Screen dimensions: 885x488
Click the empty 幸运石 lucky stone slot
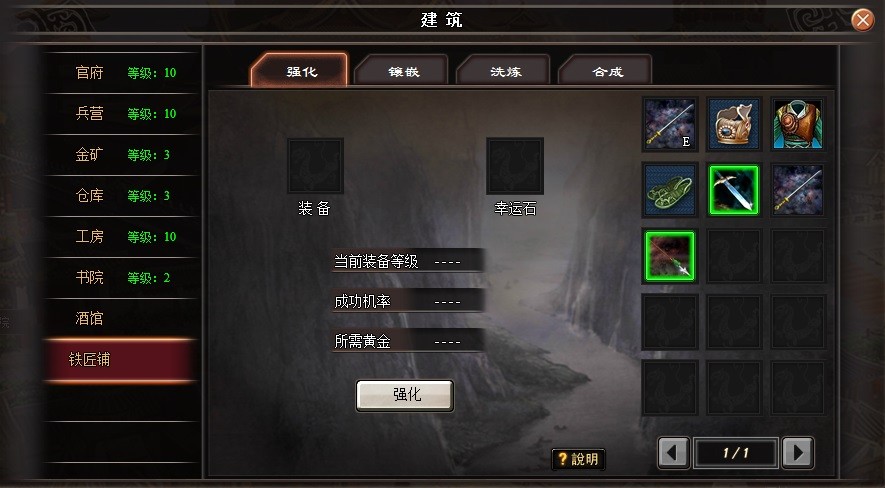point(515,166)
